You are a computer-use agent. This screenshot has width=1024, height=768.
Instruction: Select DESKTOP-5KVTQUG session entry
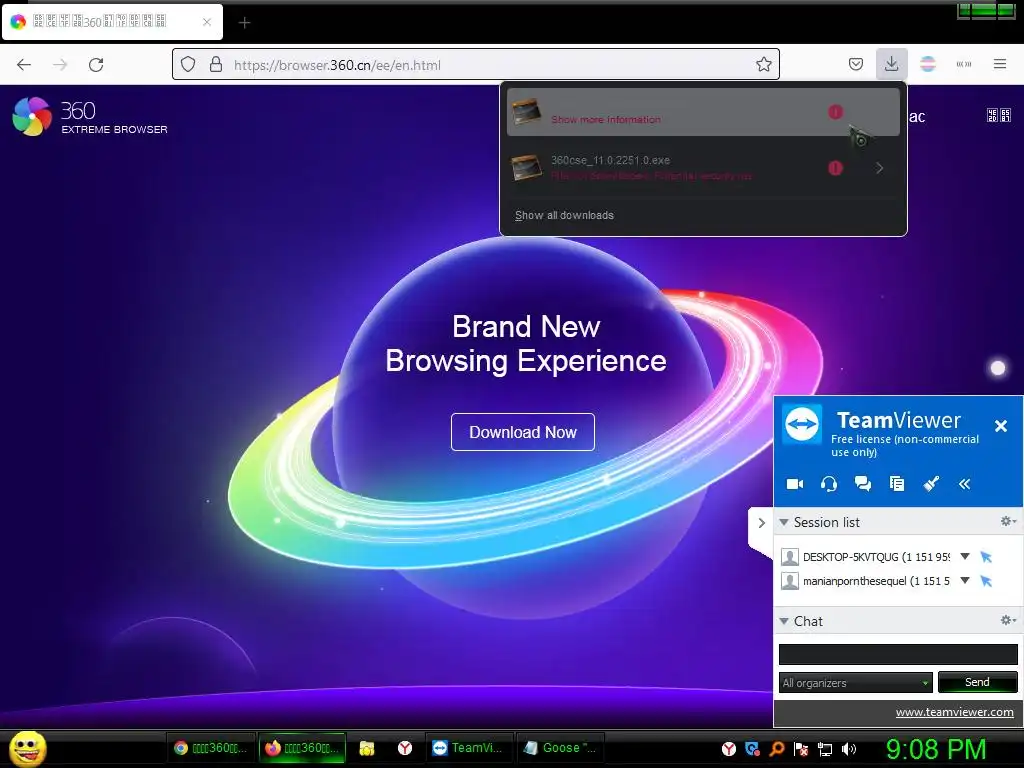tap(865, 557)
